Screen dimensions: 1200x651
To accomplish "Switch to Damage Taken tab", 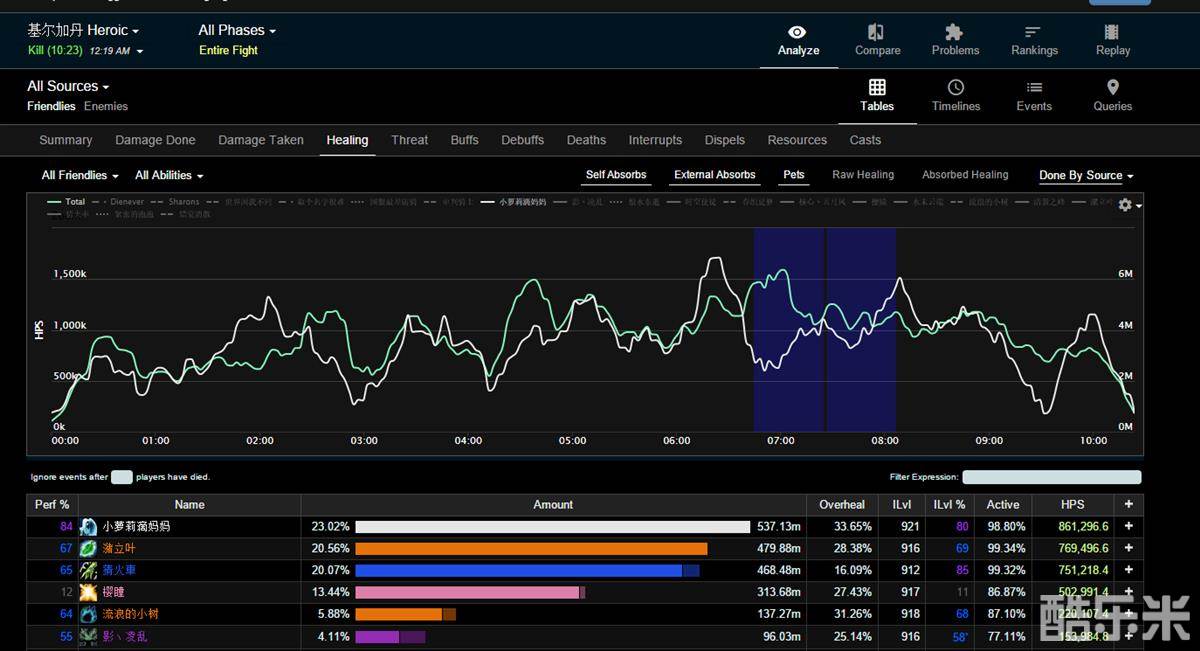I will click(x=260, y=140).
